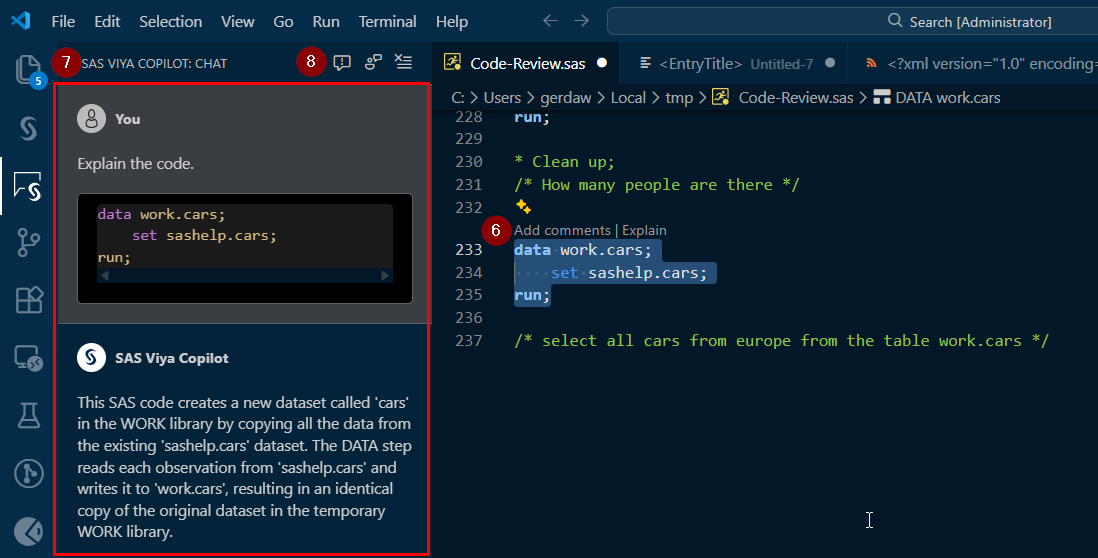This screenshot has height=558, width=1098.
Task: Open the Run menu
Action: coord(326,22)
